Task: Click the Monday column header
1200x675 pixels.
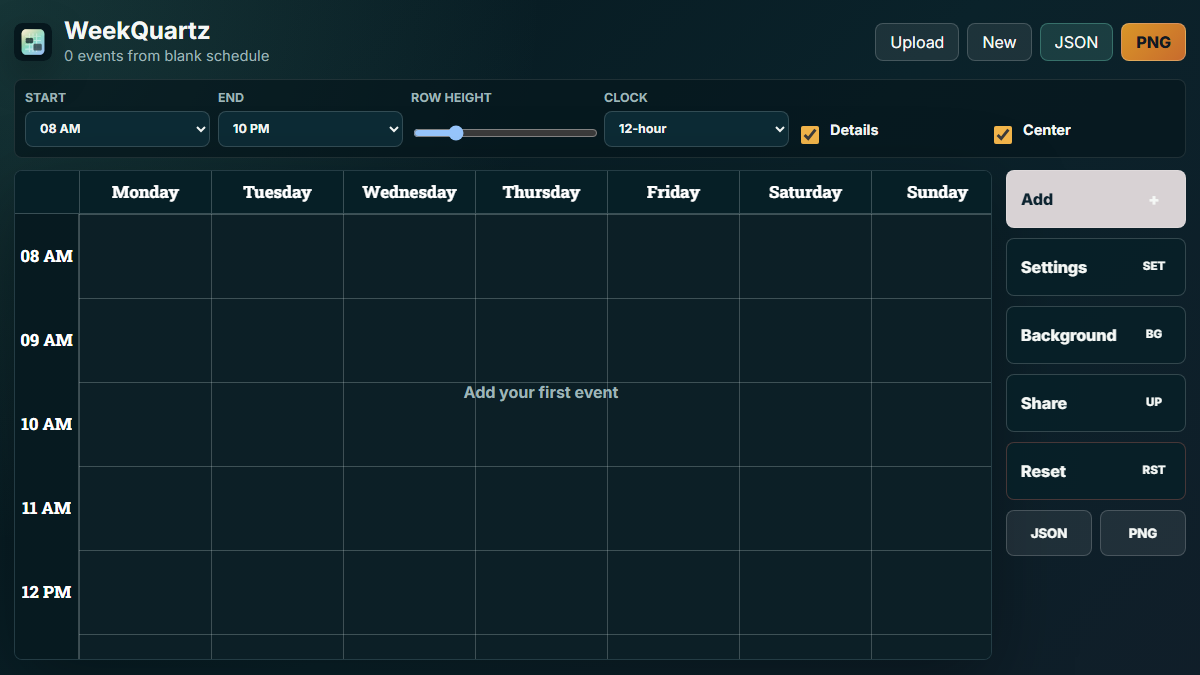Action: click(145, 192)
